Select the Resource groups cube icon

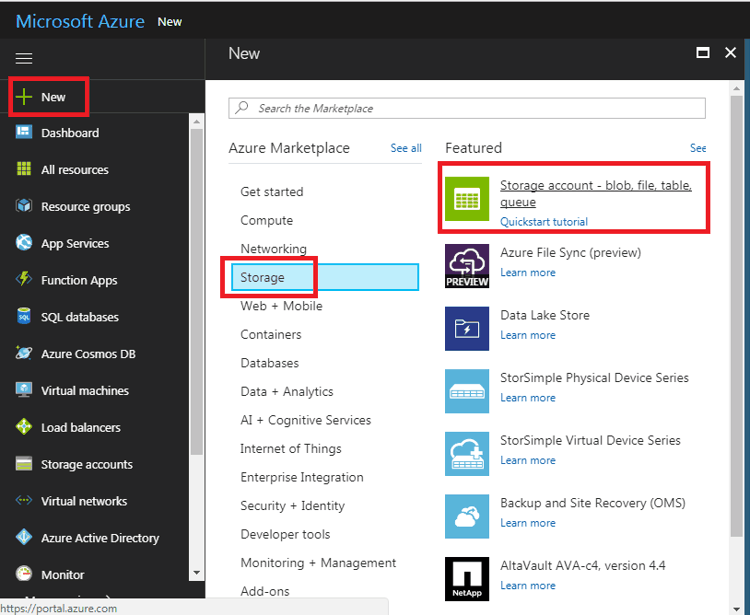24,206
